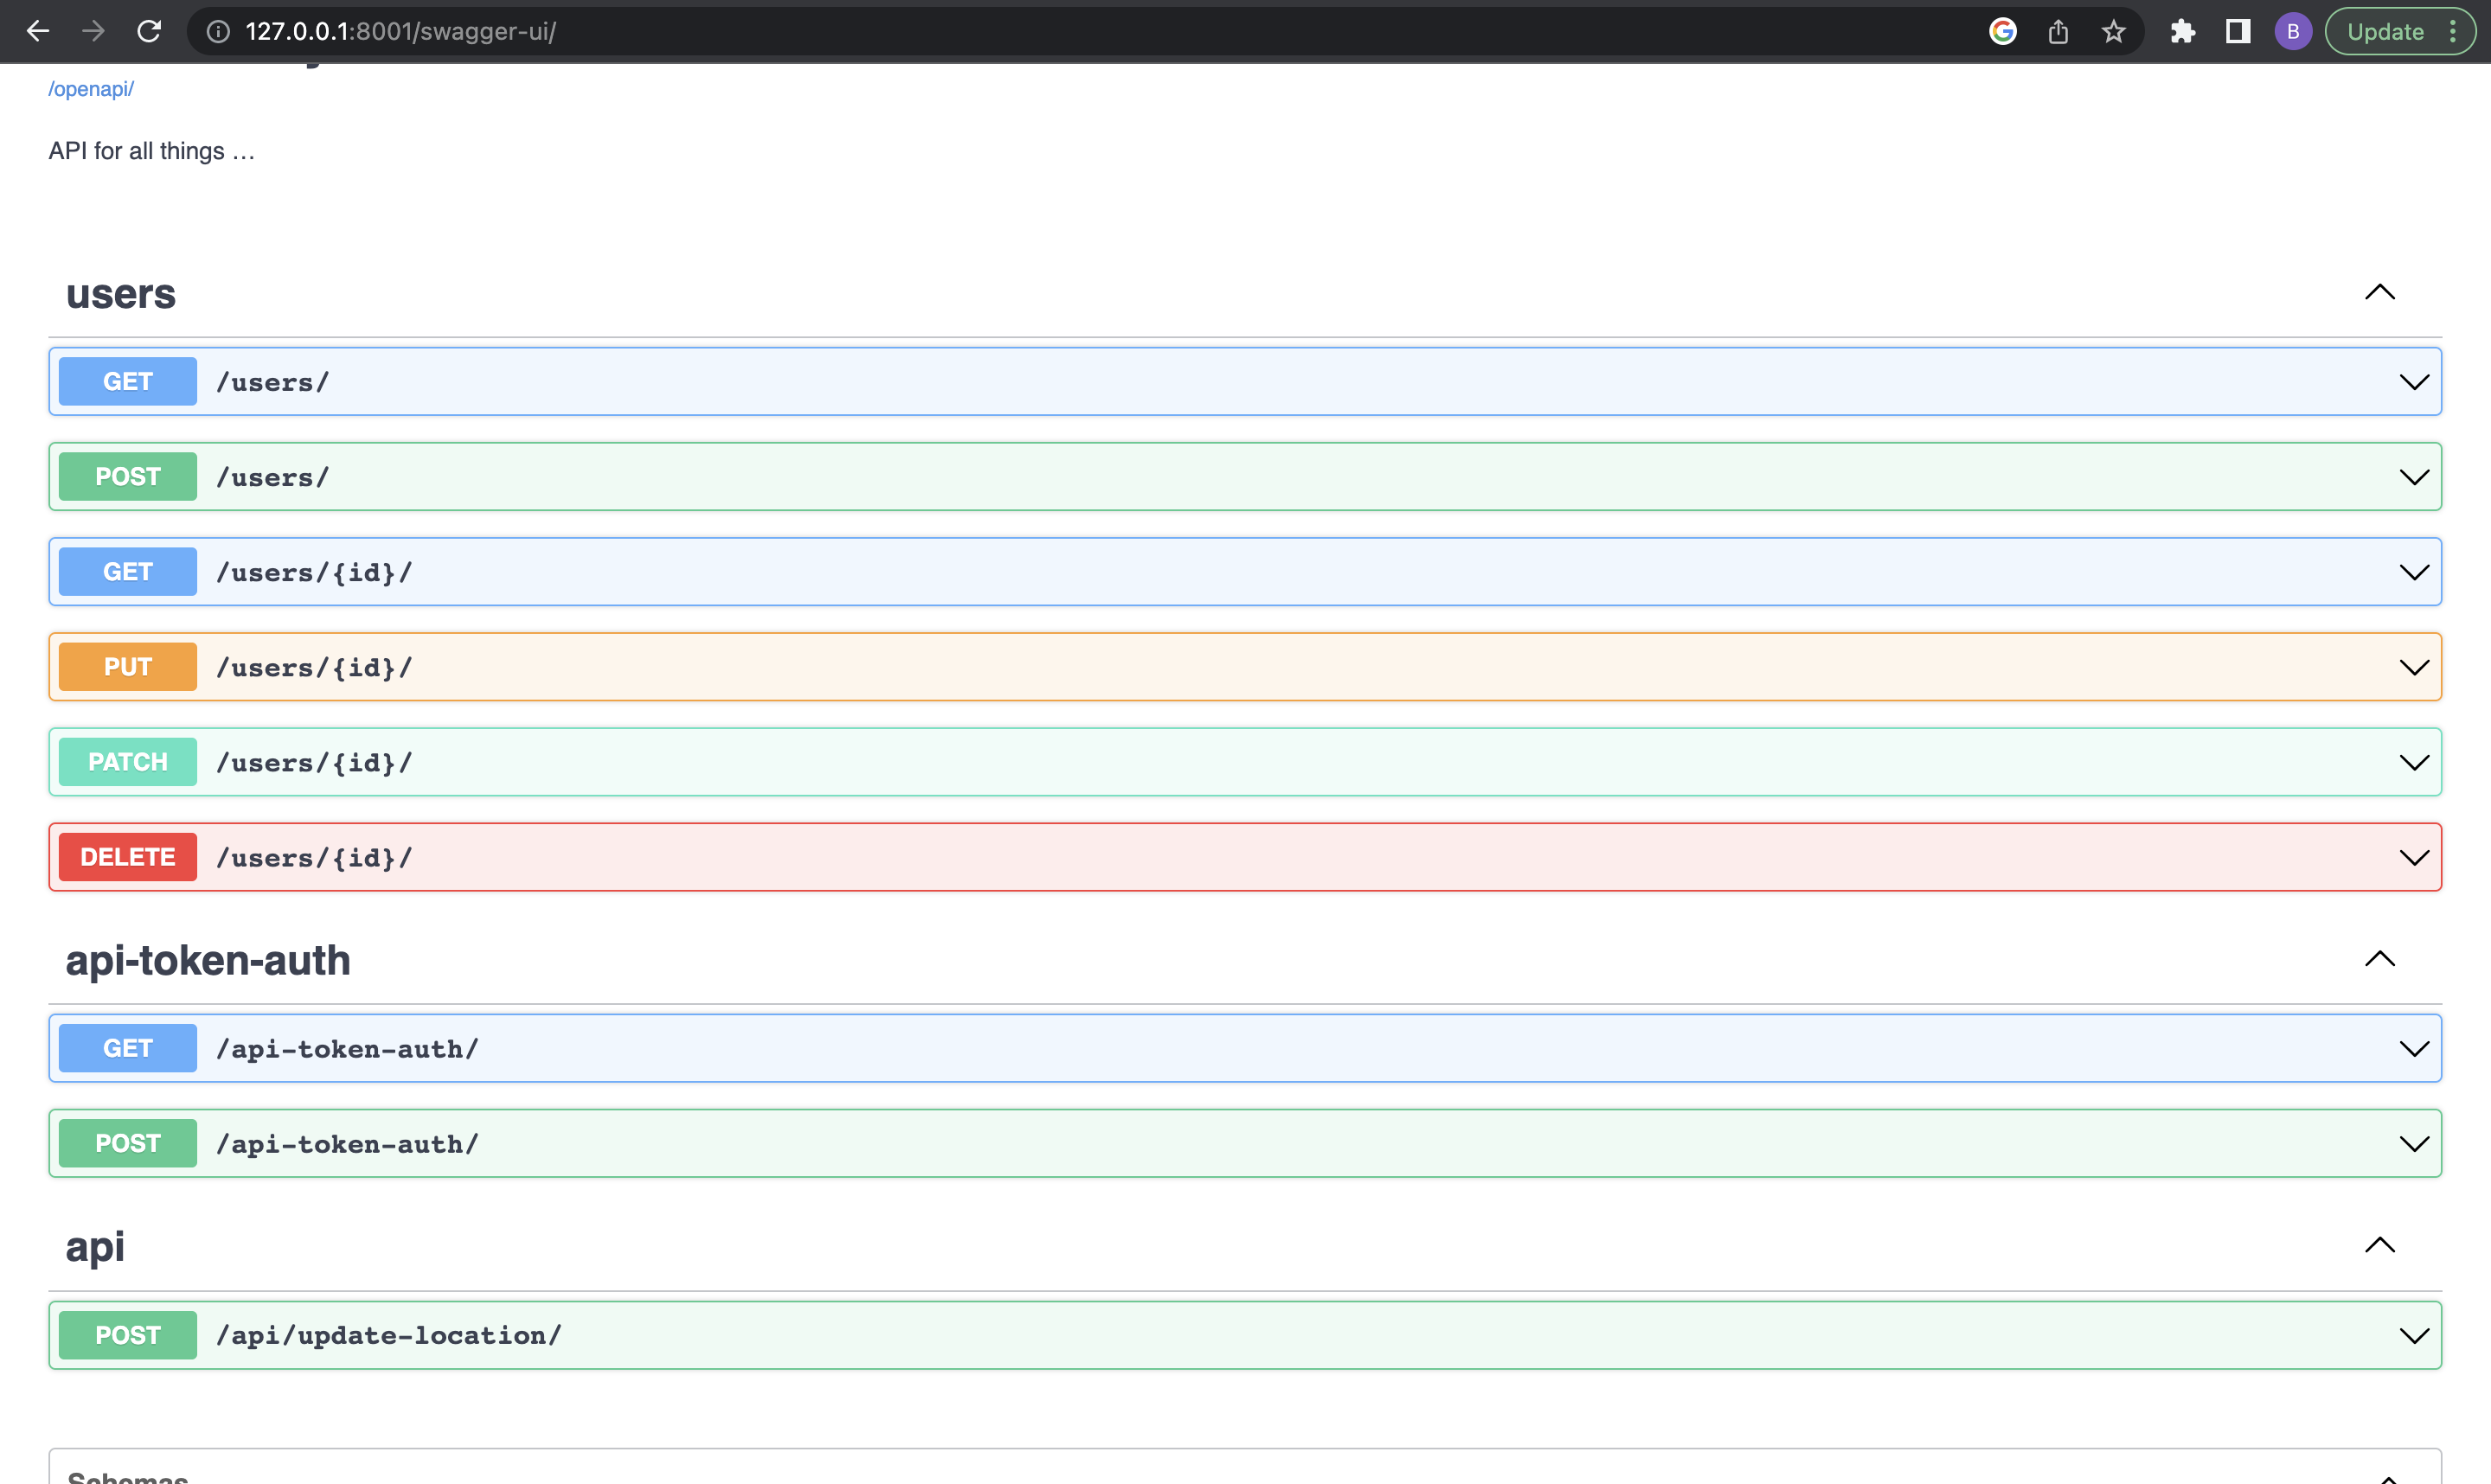This screenshot has height=1484, width=2491.
Task: Click the back navigation arrow
Action: (38, 31)
